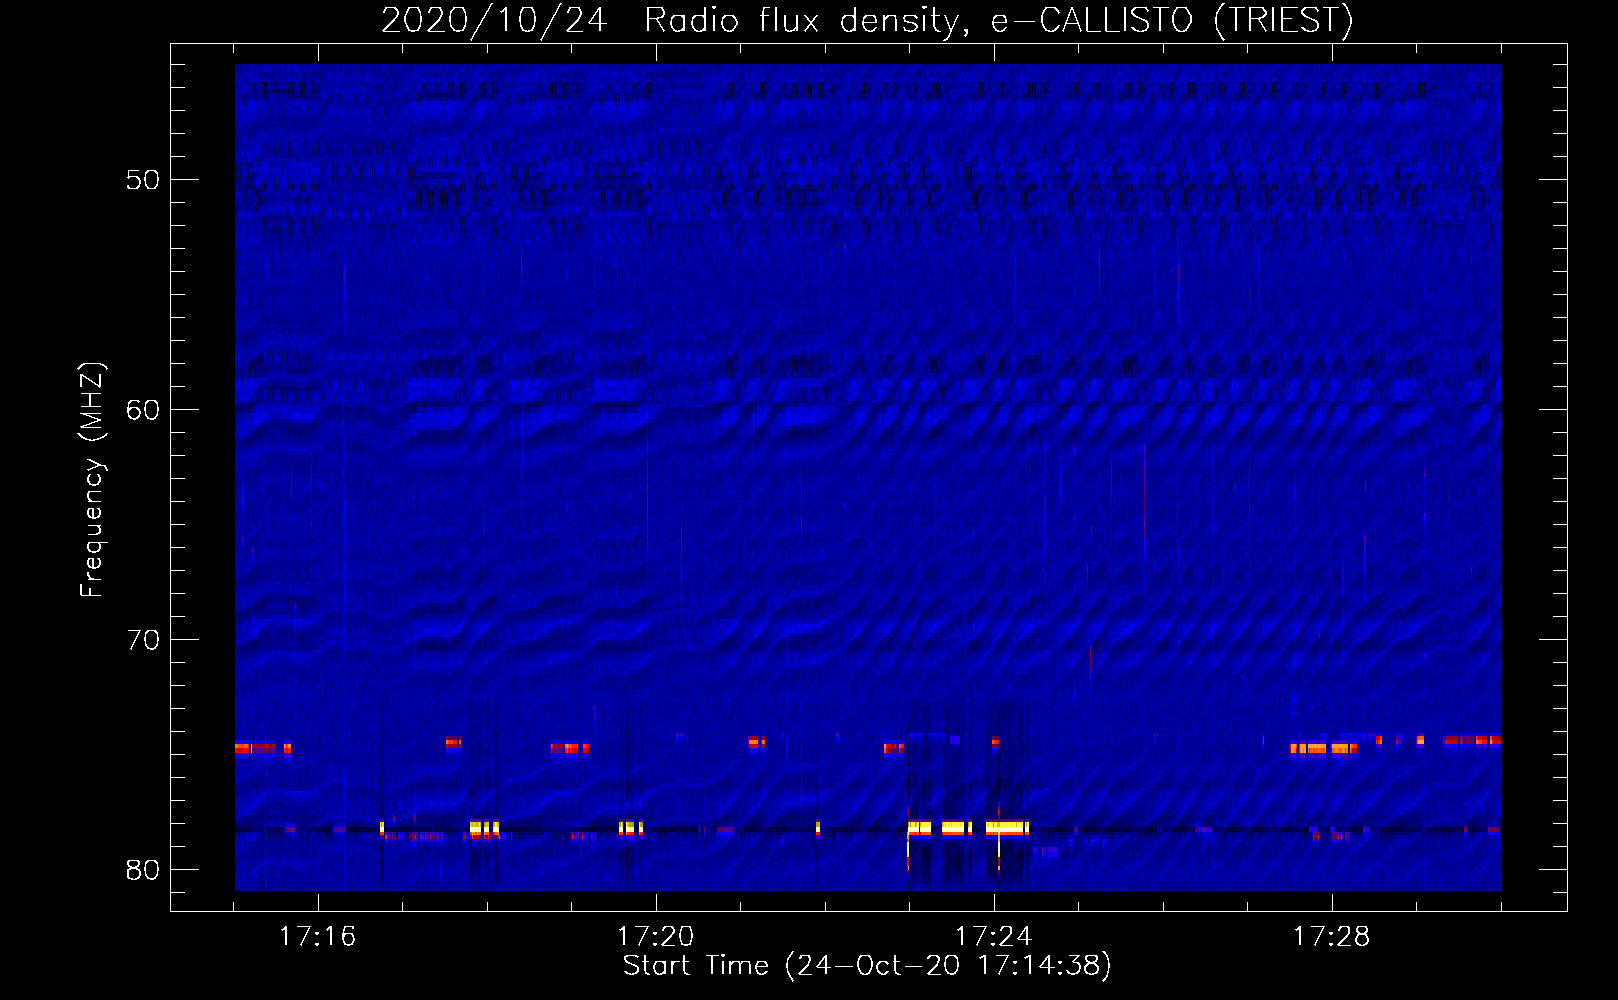Click the plot title mentioning e-CALLISTO (TRIEST)

[867, 20]
